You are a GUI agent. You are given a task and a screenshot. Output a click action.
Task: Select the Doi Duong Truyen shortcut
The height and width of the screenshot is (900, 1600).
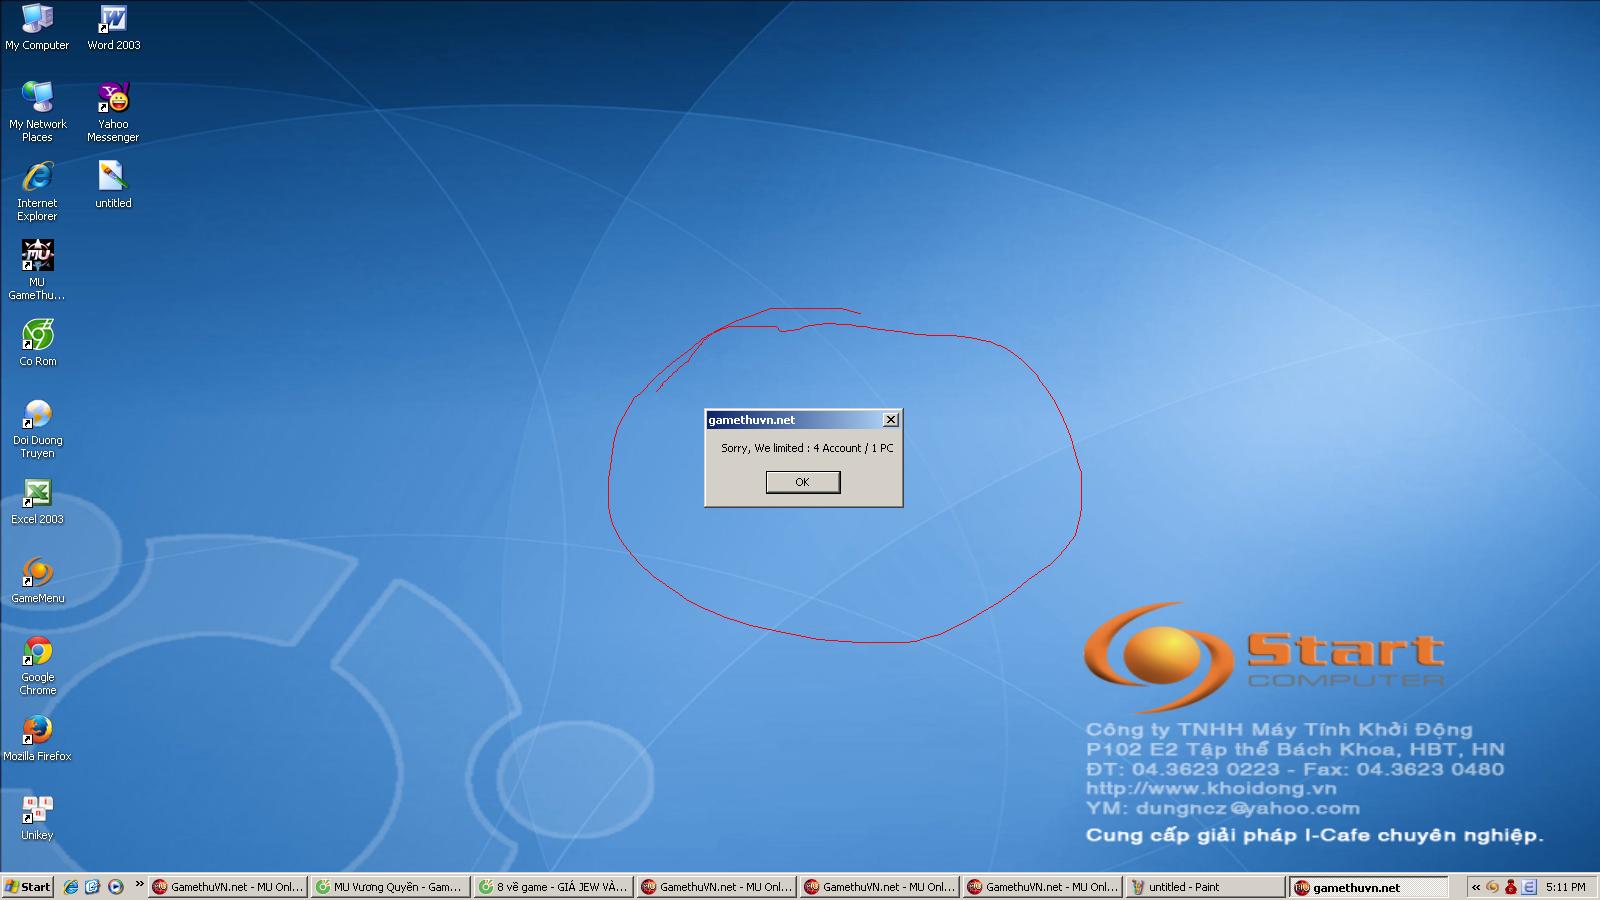tap(38, 415)
